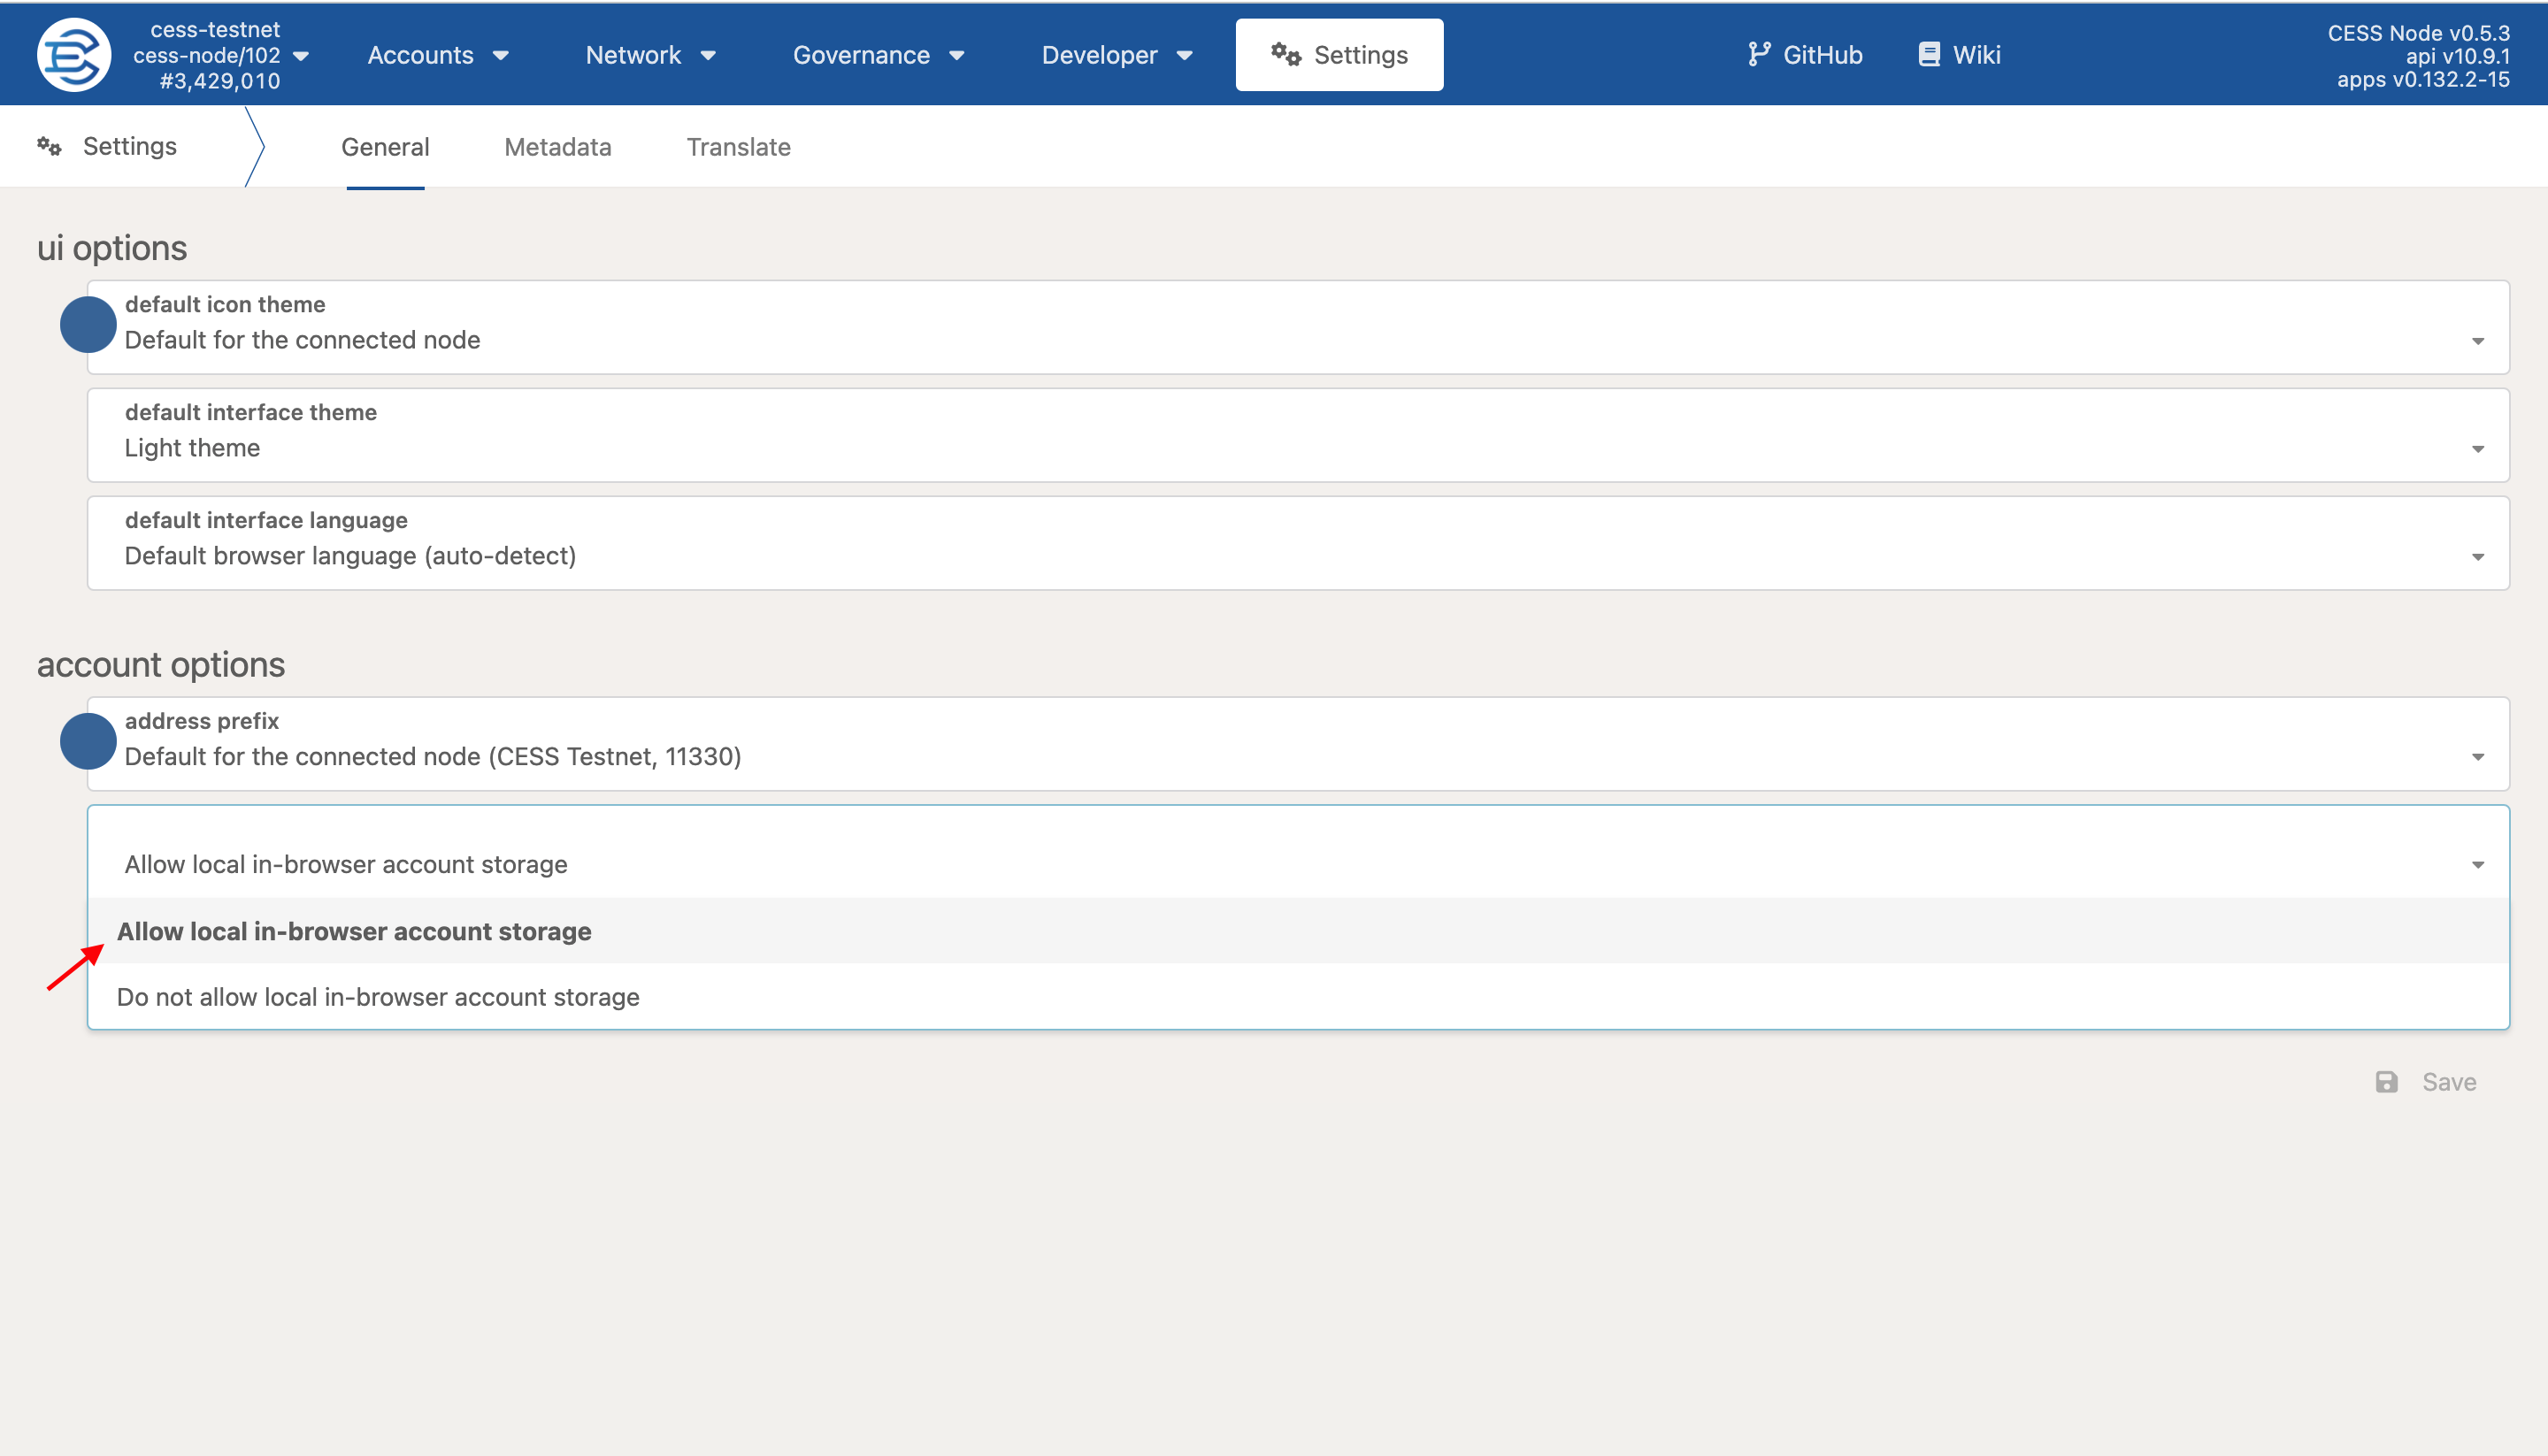Click the cess-node/102 runtime text
The width and height of the screenshot is (2548, 1456).
207,55
